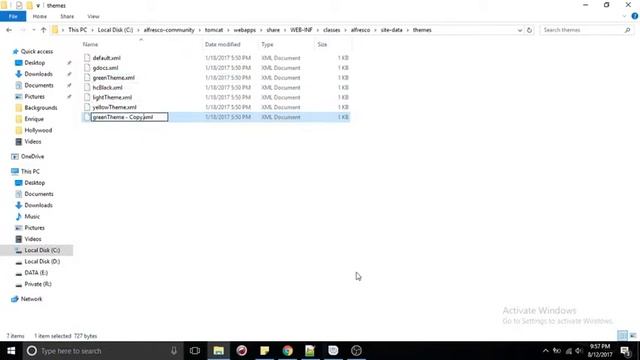Open Backgrounds folder in navigation pane
The height and width of the screenshot is (360, 640).
click(41, 108)
